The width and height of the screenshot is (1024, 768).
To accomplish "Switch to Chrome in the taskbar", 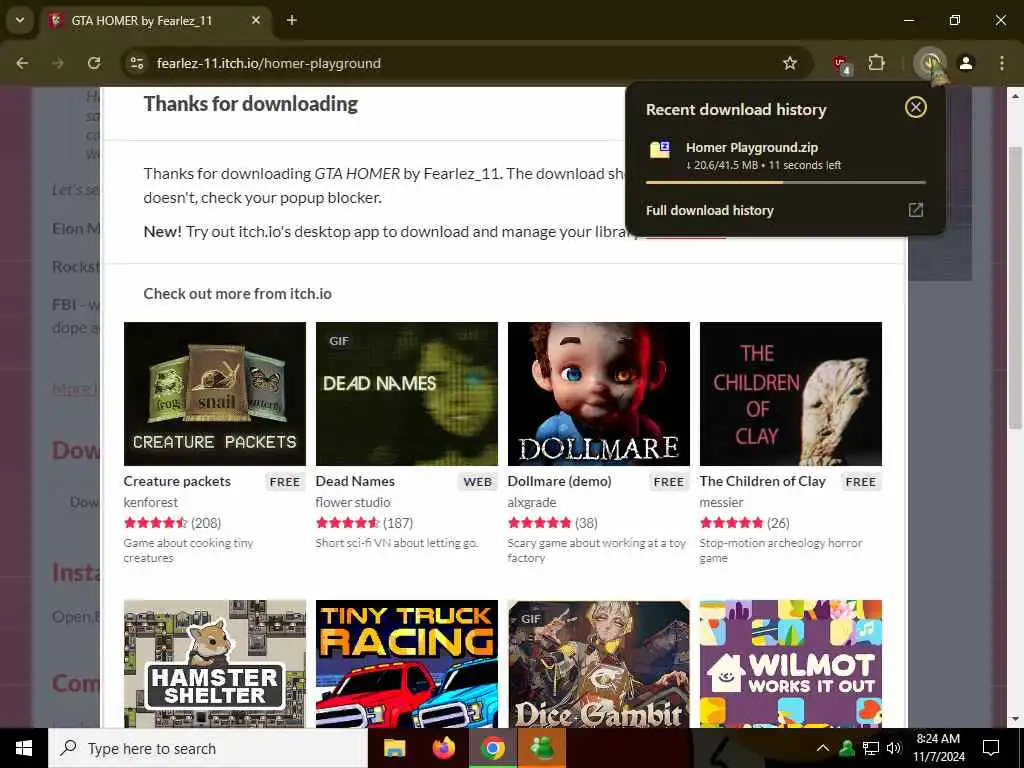I will (x=493, y=748).
